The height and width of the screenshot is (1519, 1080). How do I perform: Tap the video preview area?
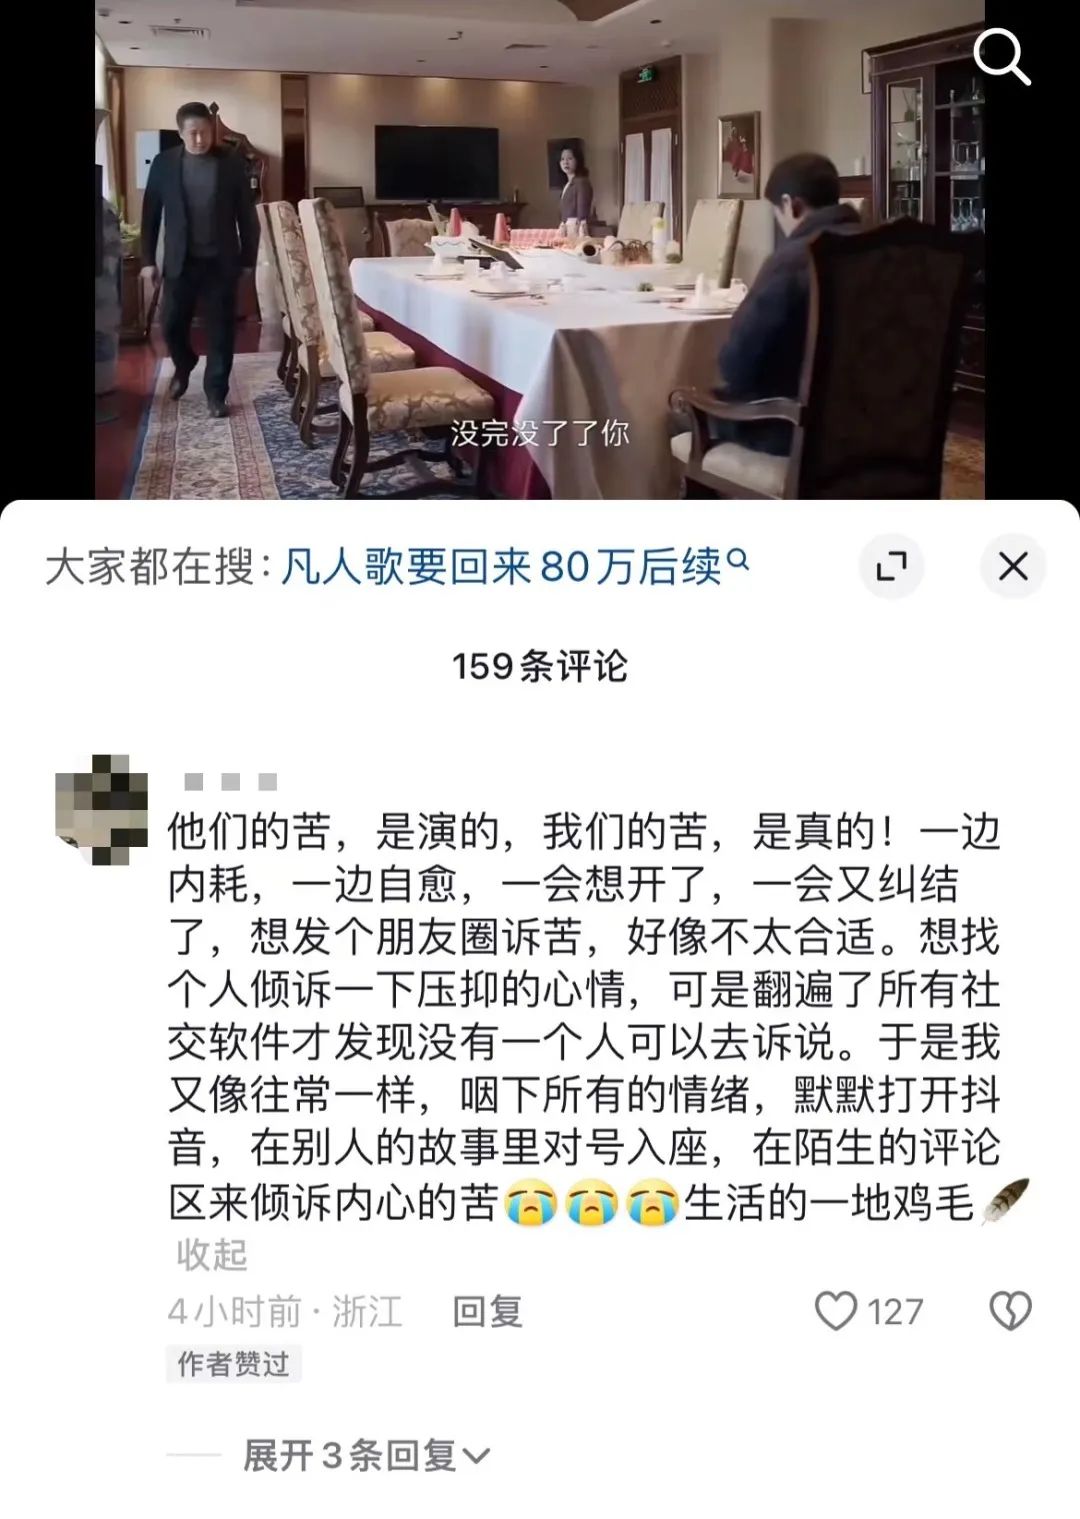(x=540, y=249)
